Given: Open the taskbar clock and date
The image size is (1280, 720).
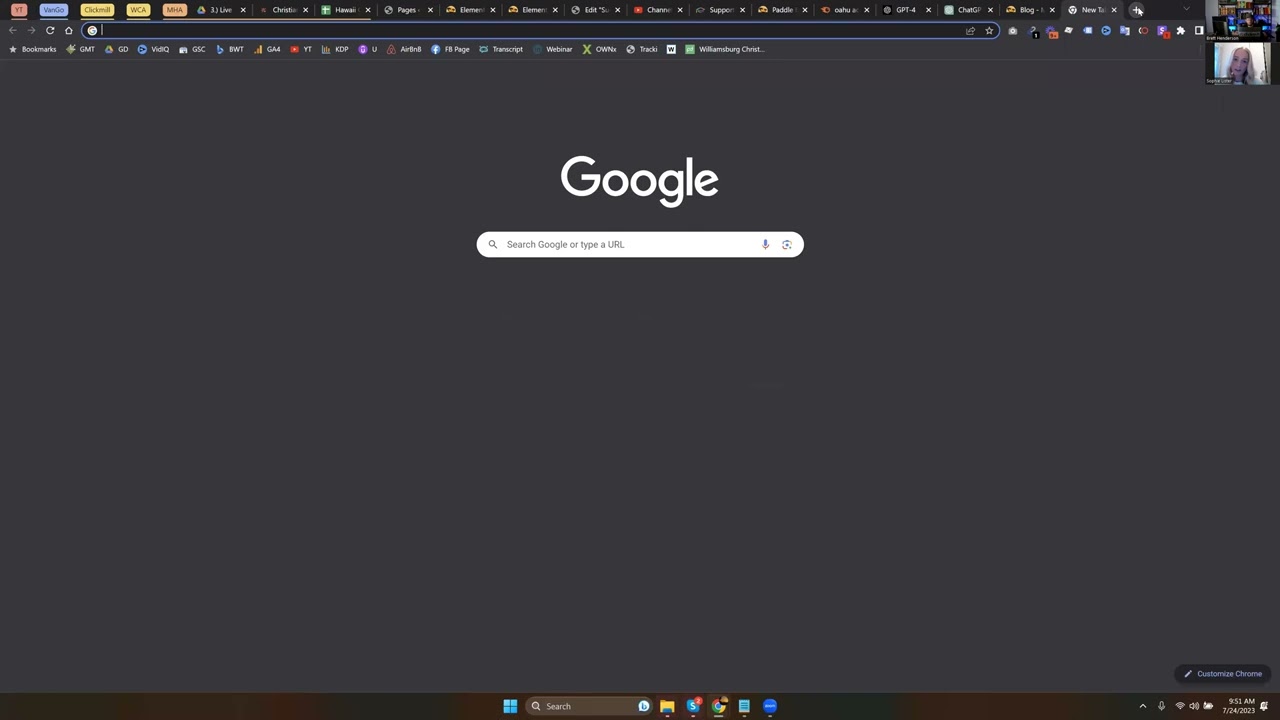Looking at the screenshot, I should click(1238, 706).
